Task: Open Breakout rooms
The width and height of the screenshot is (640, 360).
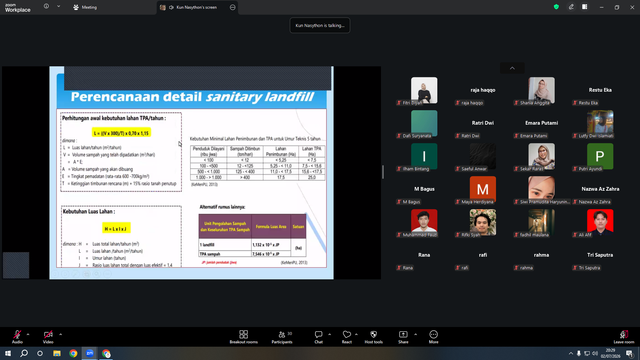Action: click(x=244, y=337)
